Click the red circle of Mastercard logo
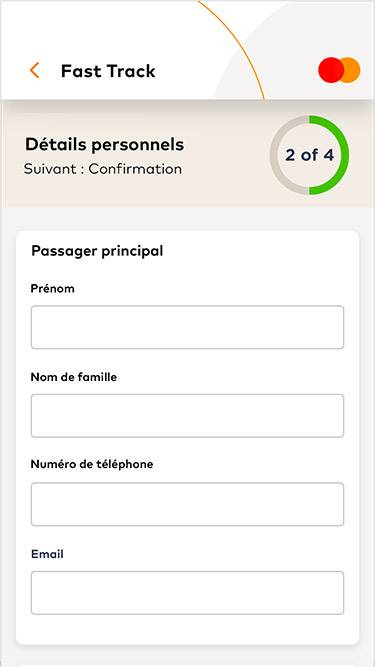Screen dimensions: 375x667 click(x=331, y=70)
